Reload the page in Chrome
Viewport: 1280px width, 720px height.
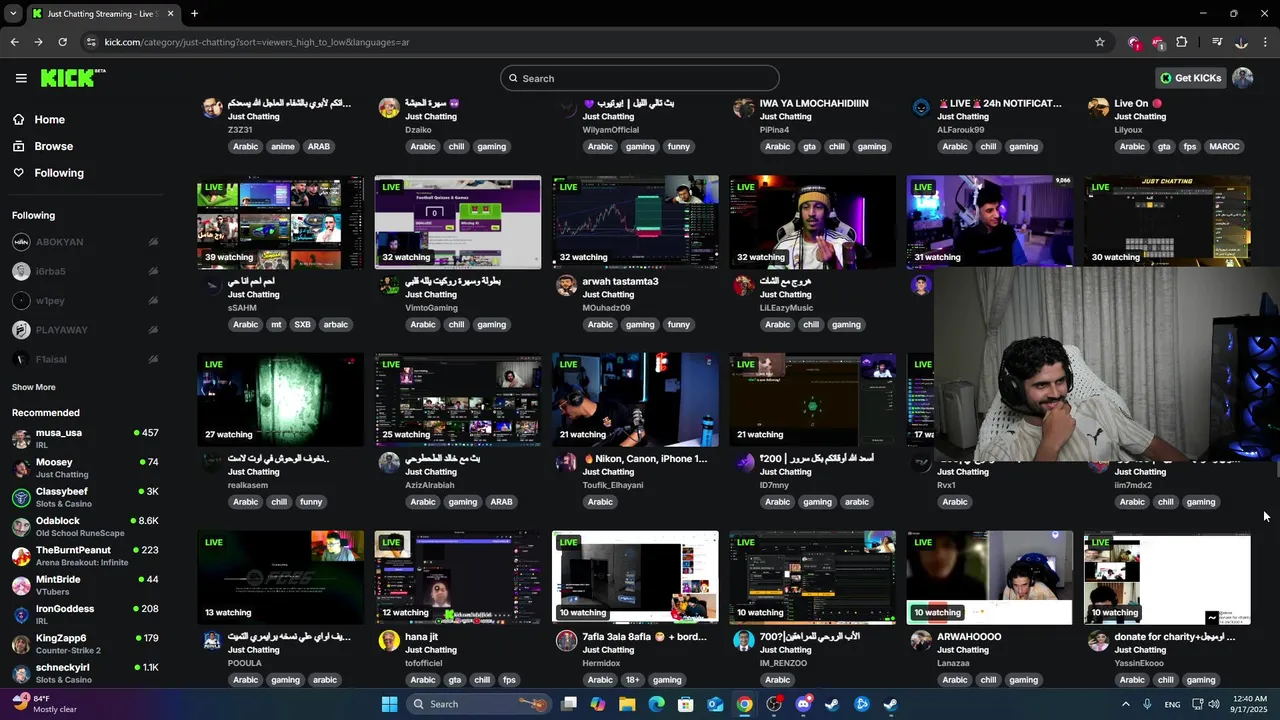click(62, 42)
